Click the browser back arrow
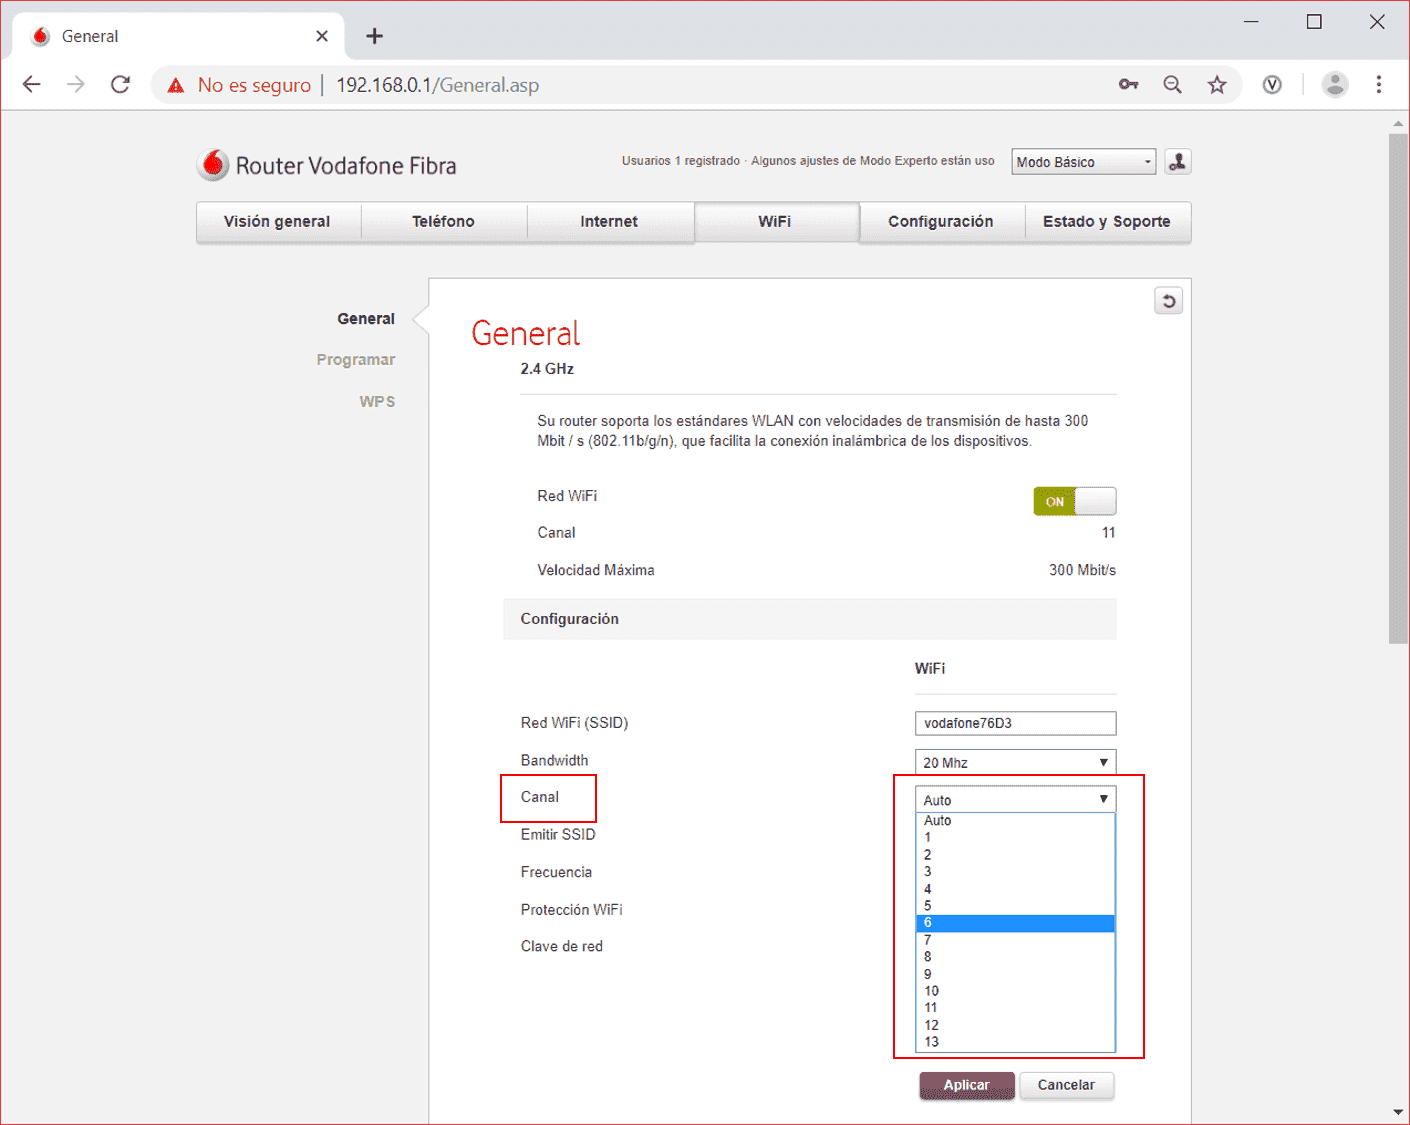 point(32,85)
